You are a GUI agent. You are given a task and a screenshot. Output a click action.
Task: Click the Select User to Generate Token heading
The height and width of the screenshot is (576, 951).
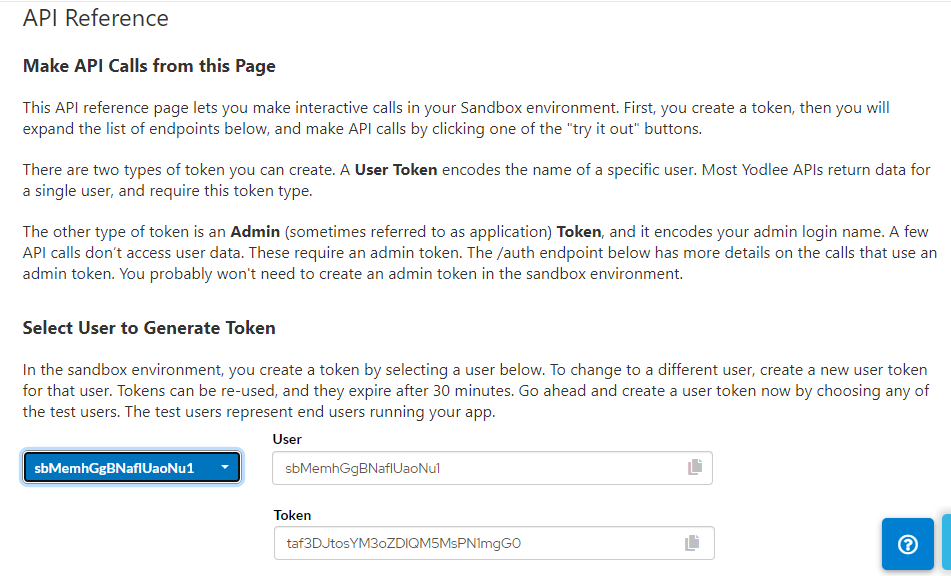[x=149, y=327]
